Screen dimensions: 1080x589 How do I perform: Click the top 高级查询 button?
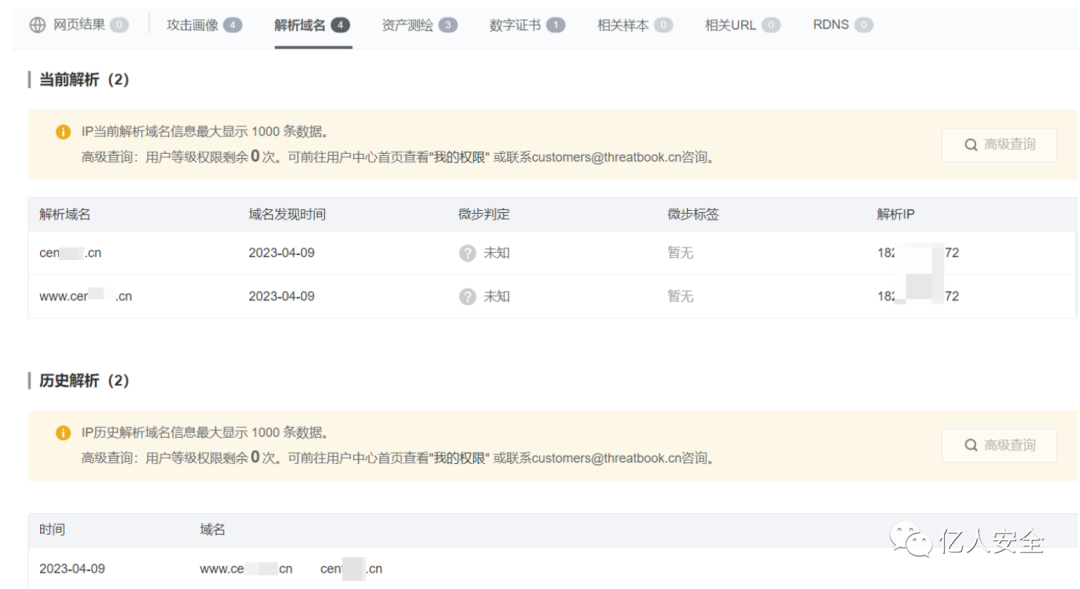pos(999,144)
